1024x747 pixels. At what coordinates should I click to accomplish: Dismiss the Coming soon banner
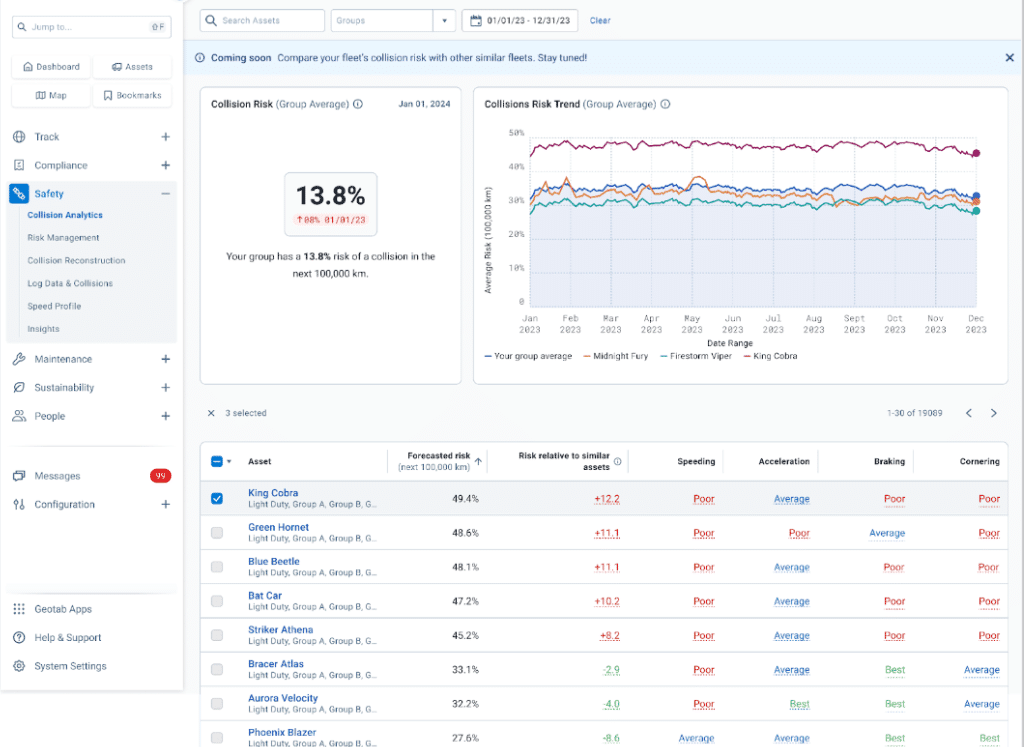coord(1009,58)
